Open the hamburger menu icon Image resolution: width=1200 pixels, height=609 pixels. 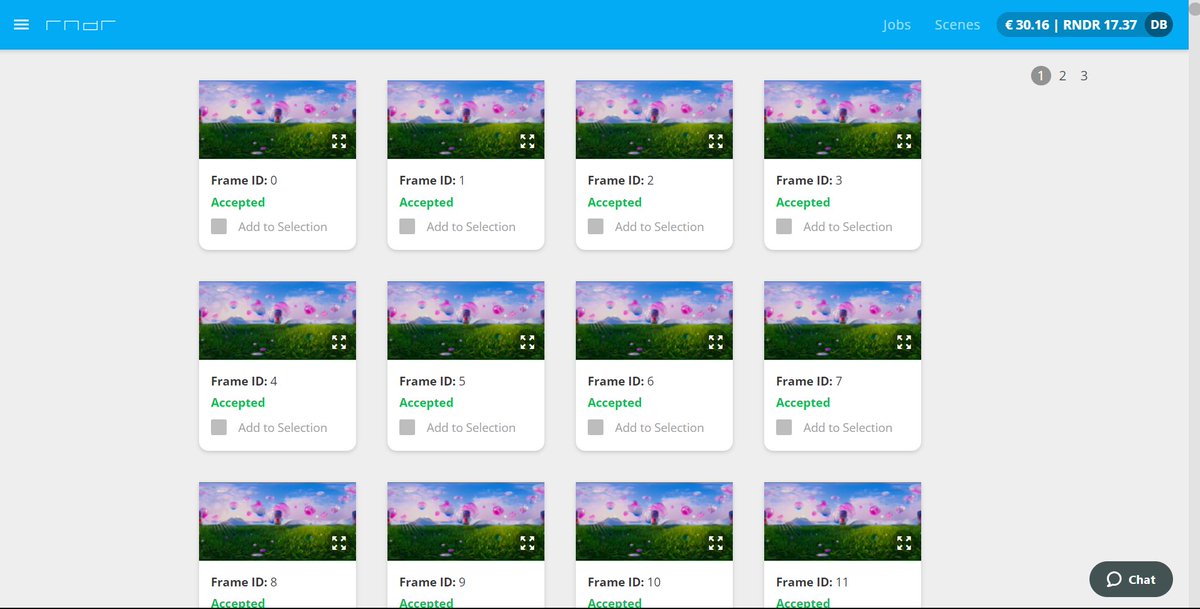pyautogui.click(x=21, y=24)
